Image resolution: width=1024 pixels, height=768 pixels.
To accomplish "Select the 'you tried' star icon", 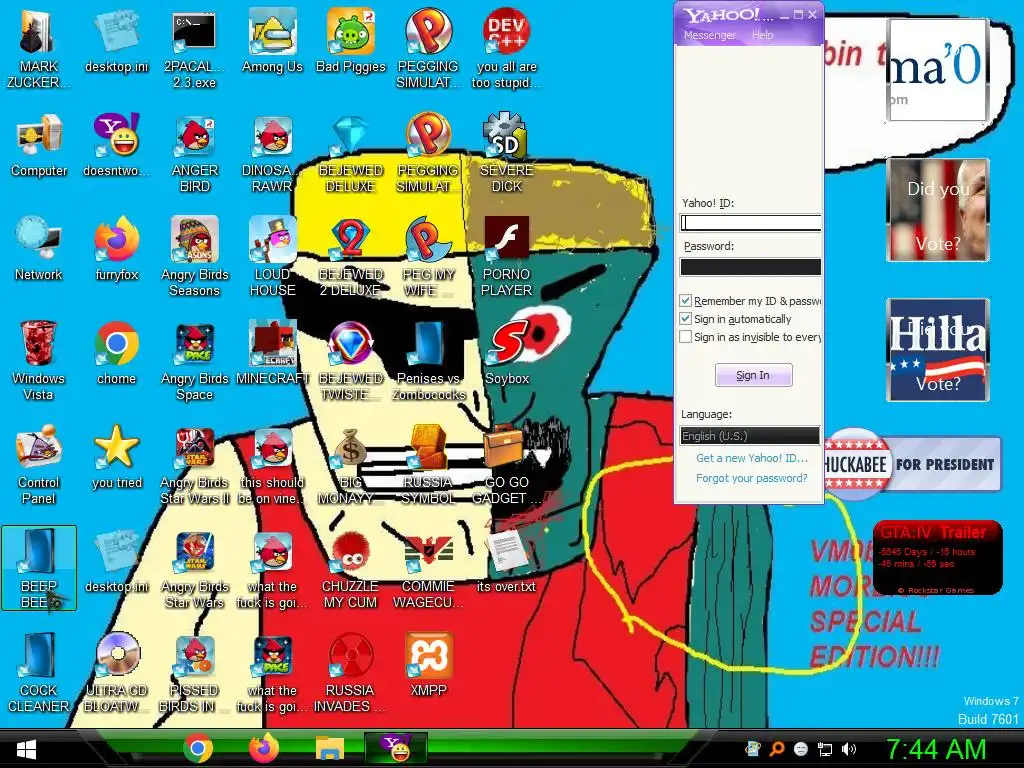I will [117, 457].
